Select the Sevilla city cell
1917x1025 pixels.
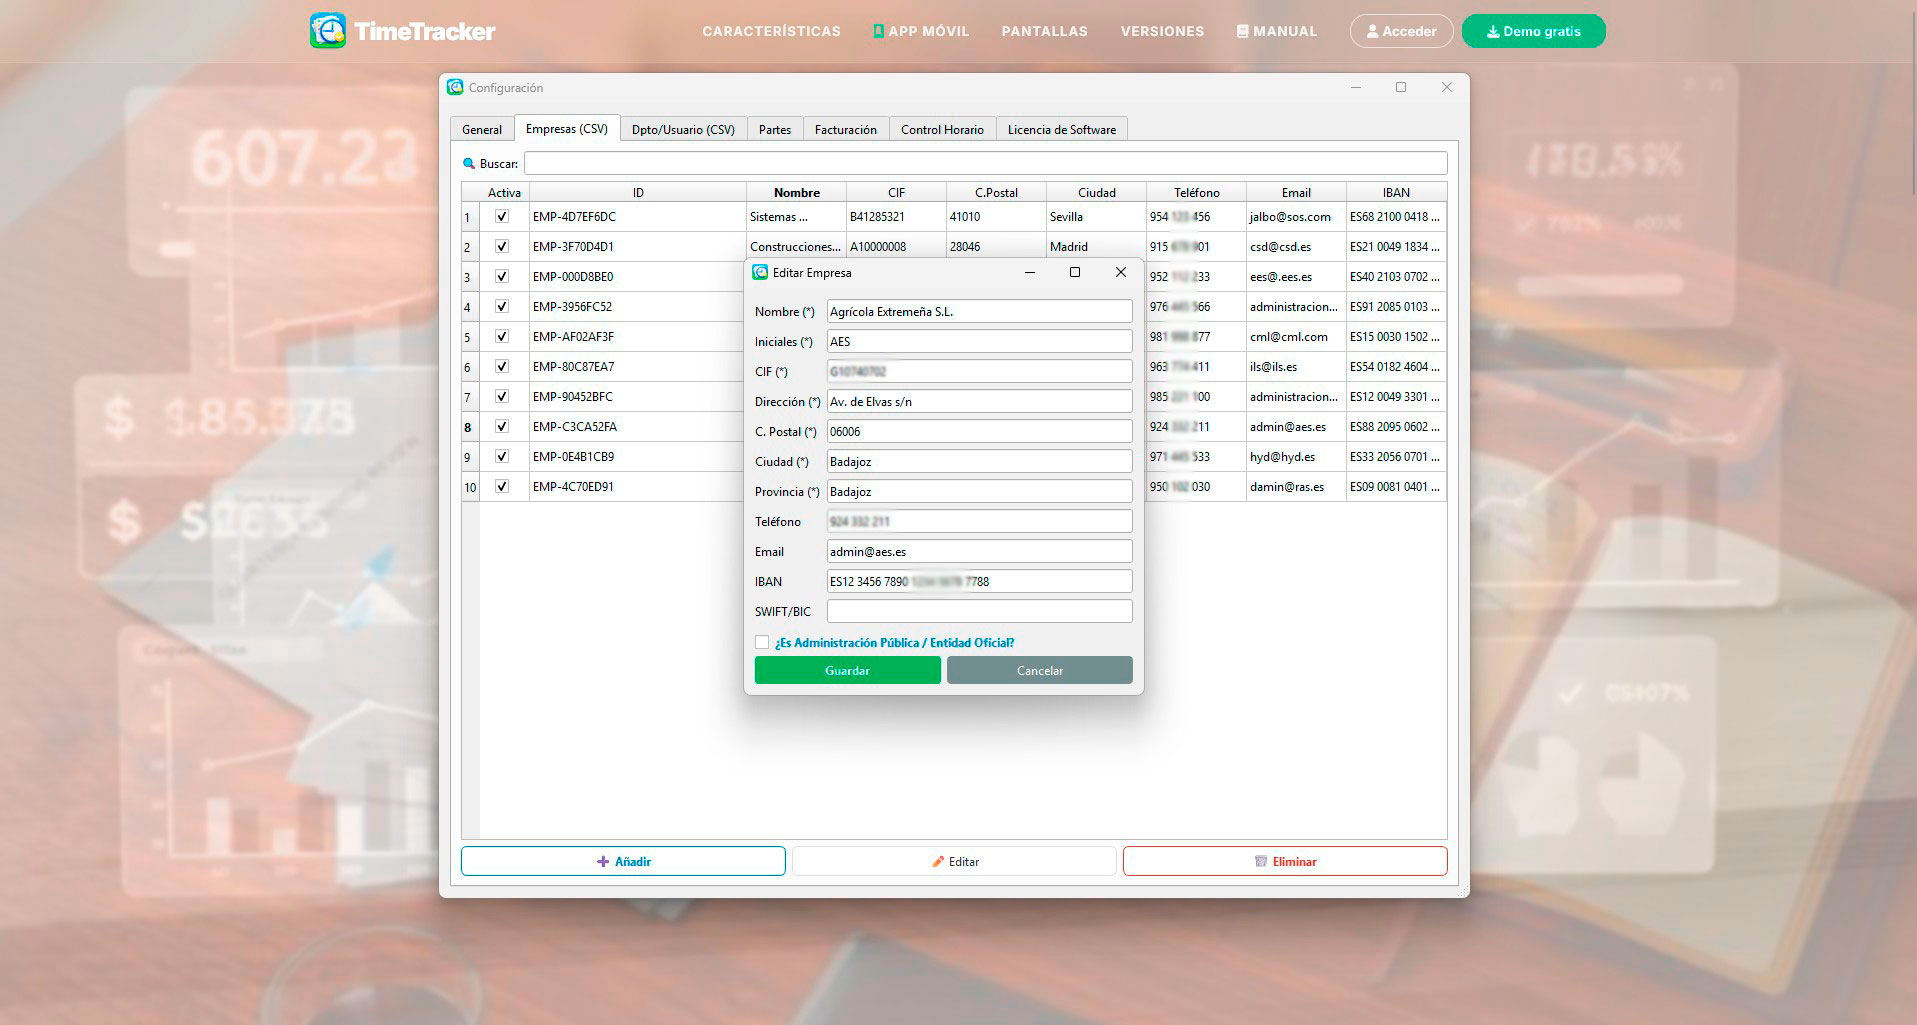[x=1096, y=216]
